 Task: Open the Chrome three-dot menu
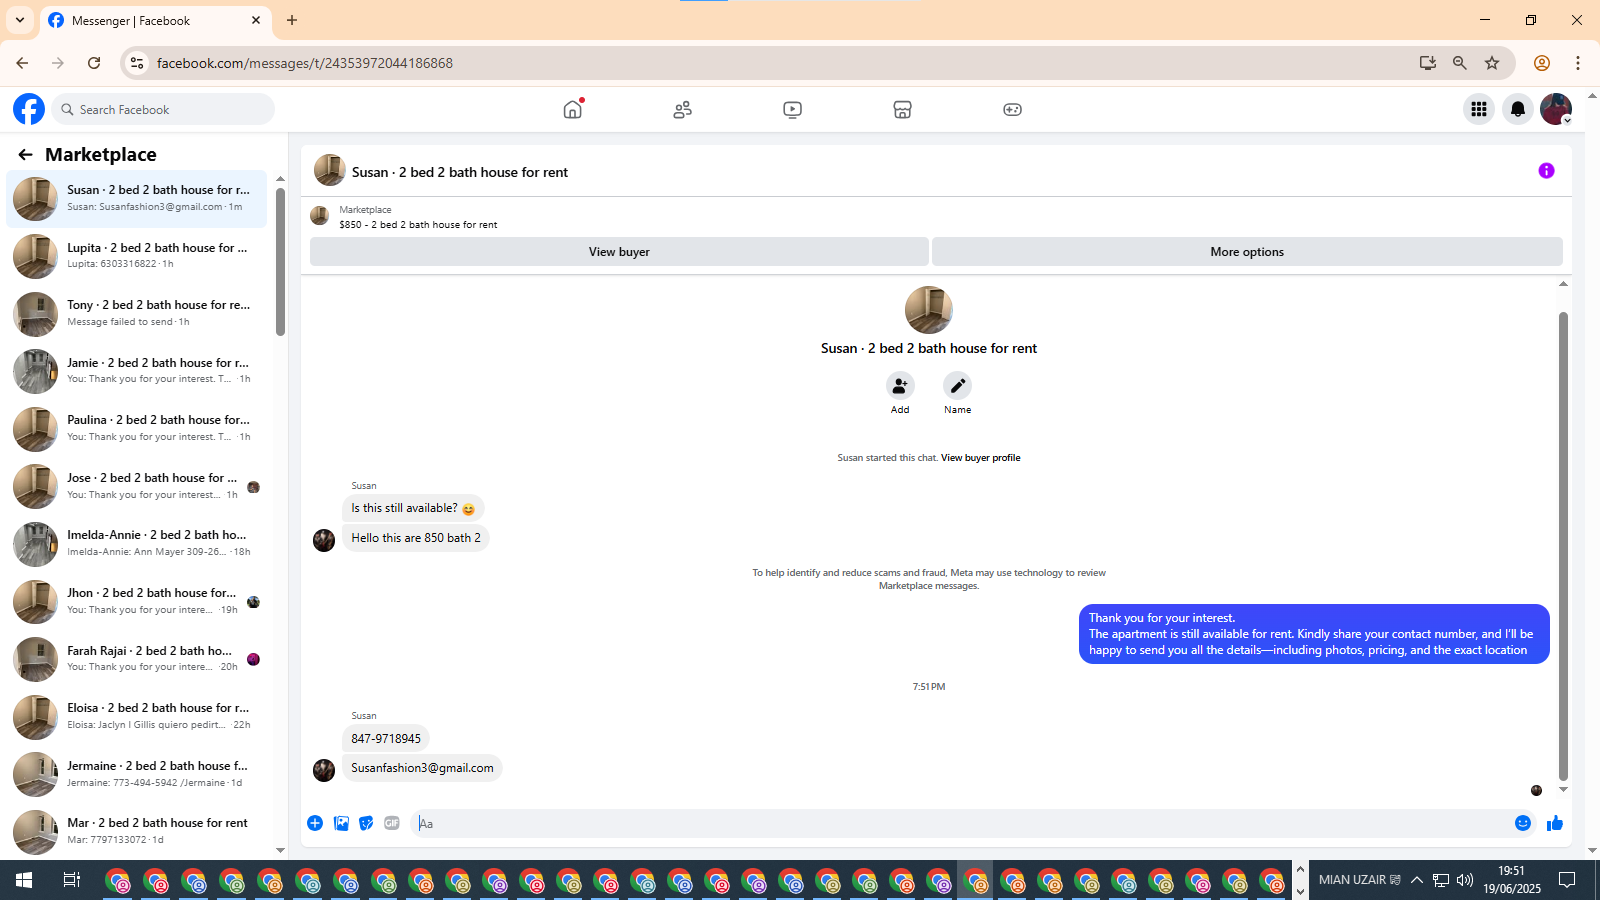tap(1578, 63)
